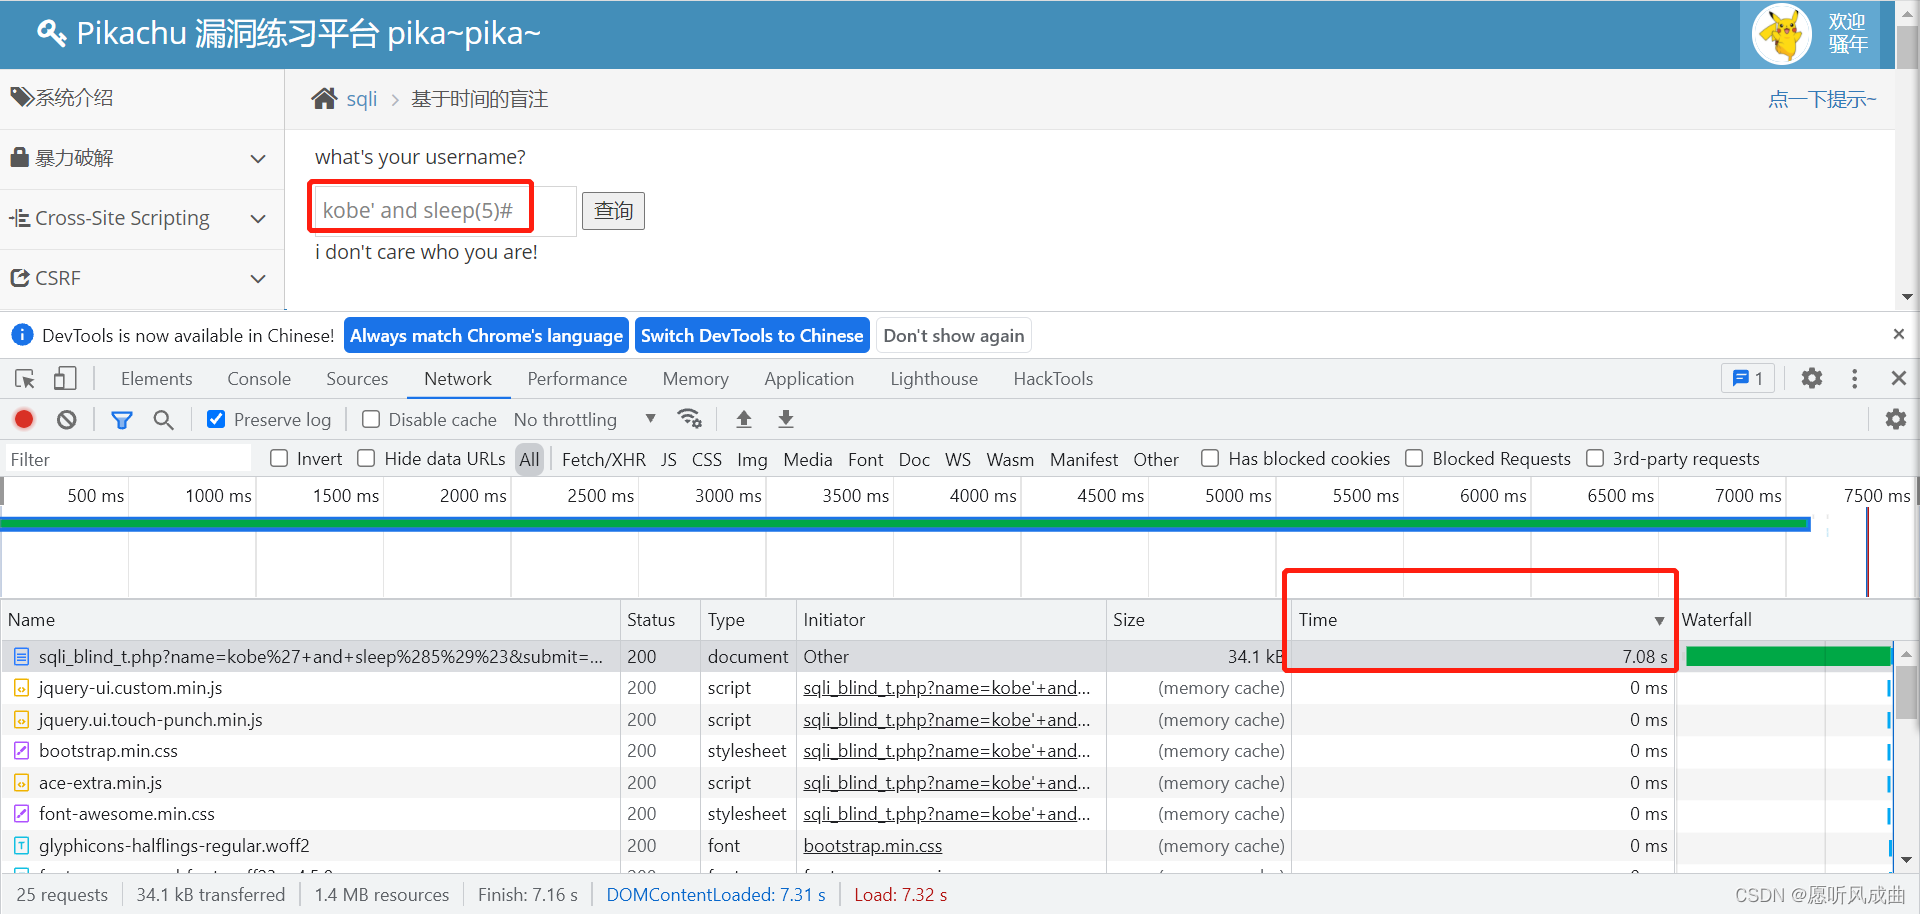Open the HackTools tab

(1053, 379)
